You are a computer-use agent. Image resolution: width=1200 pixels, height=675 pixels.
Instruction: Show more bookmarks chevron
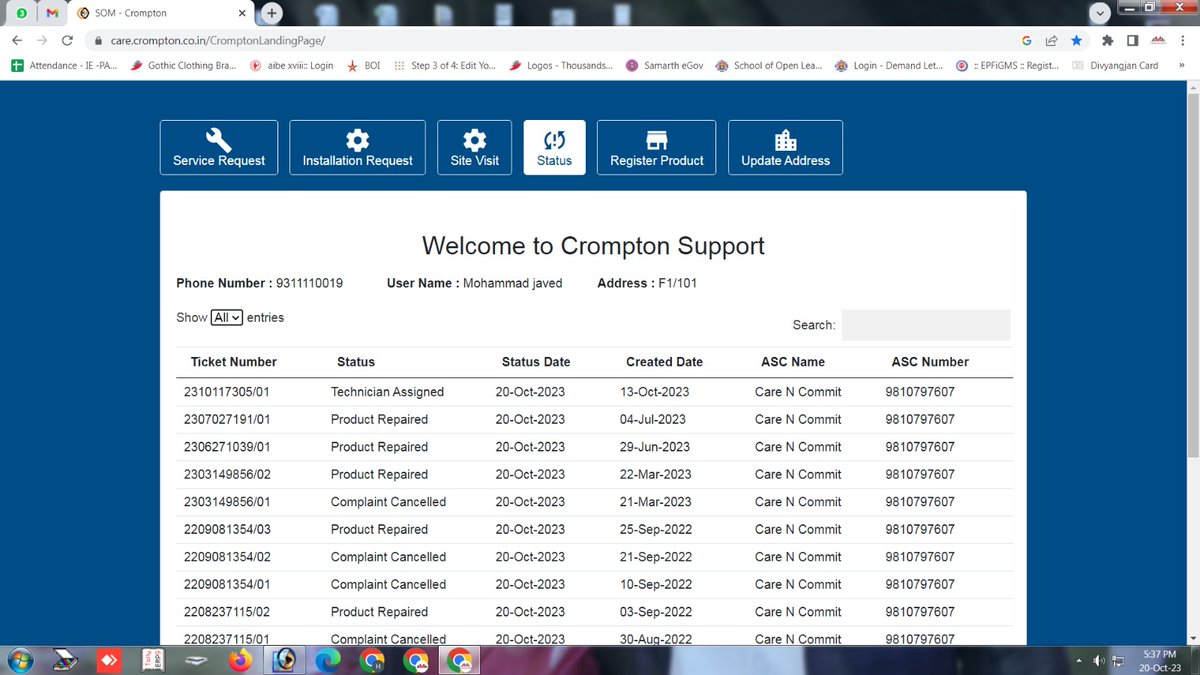(x=1182, y=65)
